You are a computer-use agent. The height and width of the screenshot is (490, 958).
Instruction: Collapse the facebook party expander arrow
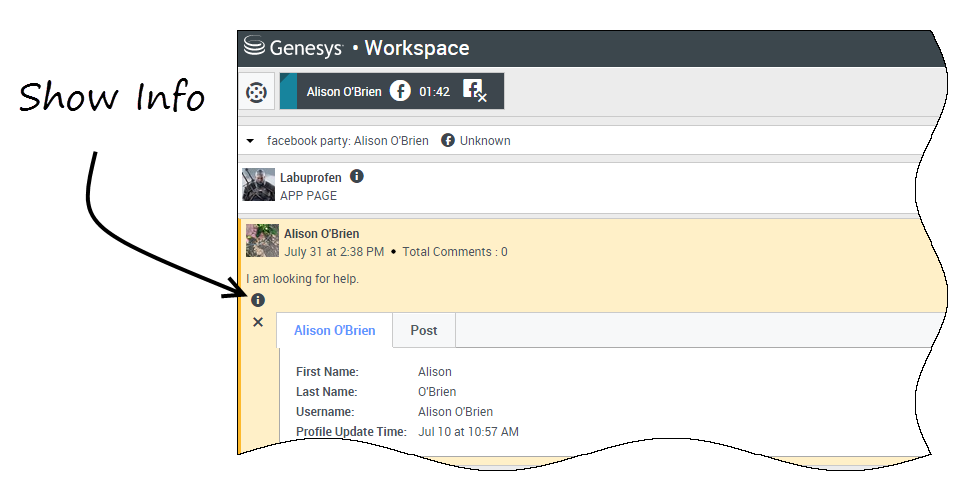[251, 141]
